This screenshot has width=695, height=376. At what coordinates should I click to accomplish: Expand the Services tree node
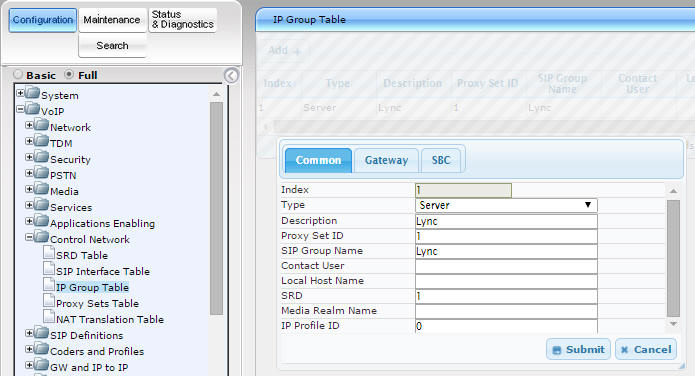29,205
